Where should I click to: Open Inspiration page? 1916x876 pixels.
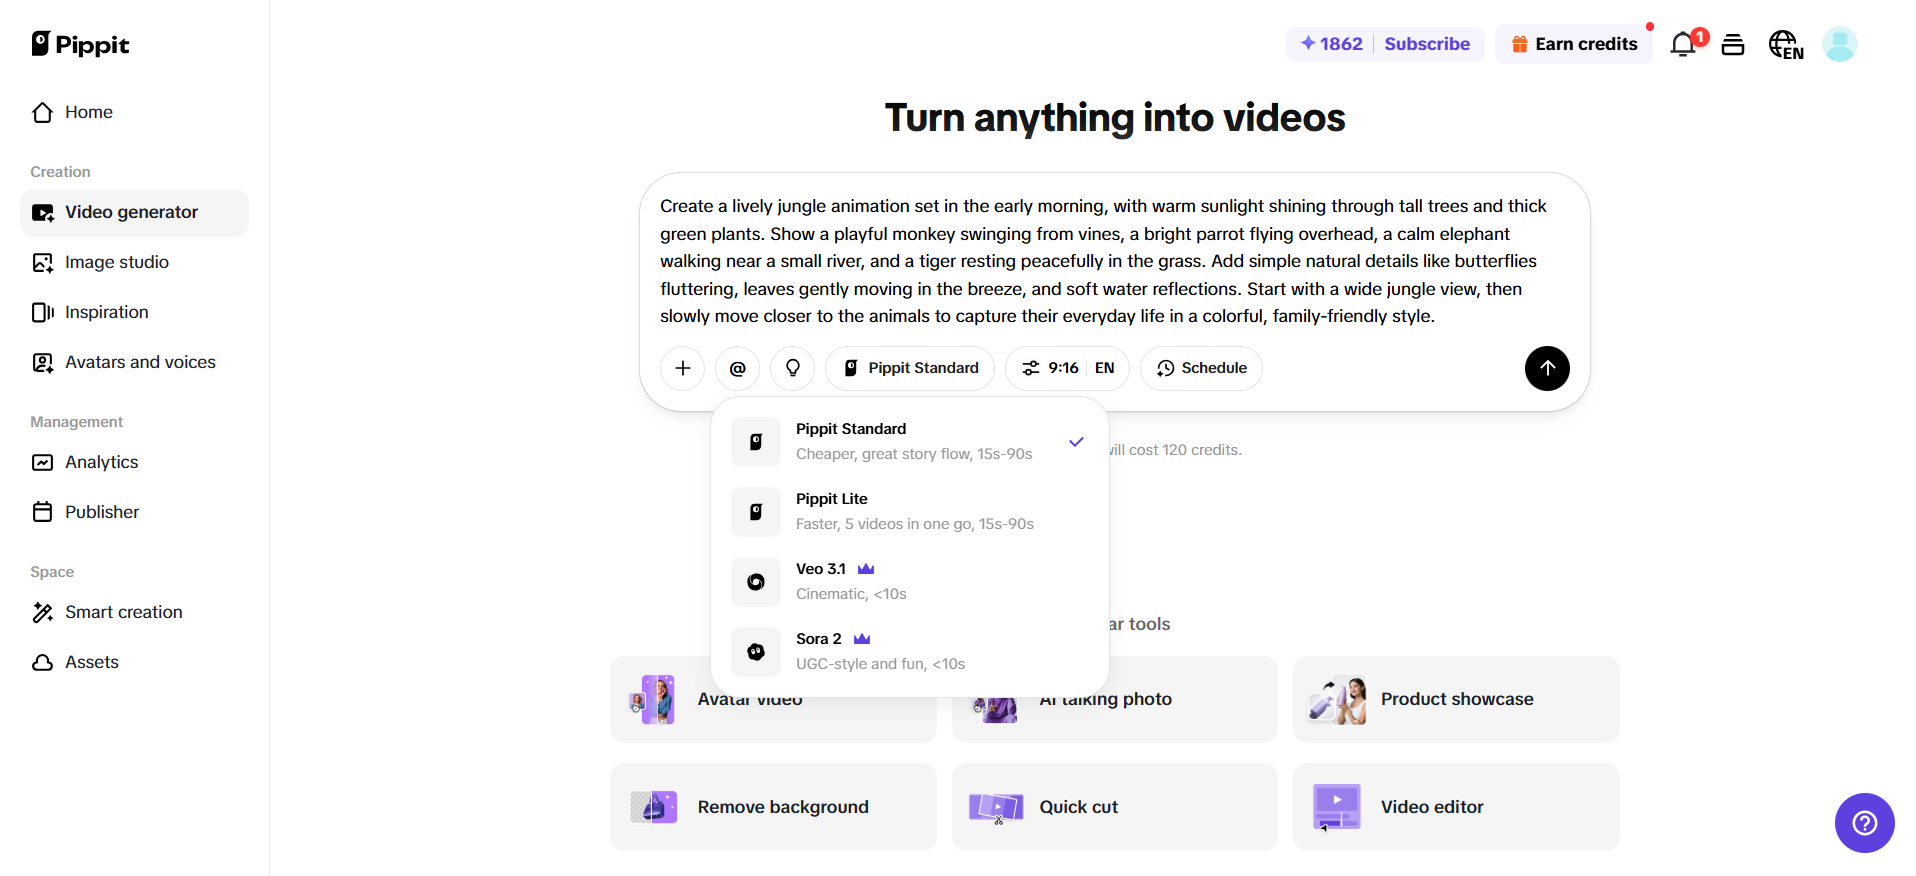coord(134,312)
